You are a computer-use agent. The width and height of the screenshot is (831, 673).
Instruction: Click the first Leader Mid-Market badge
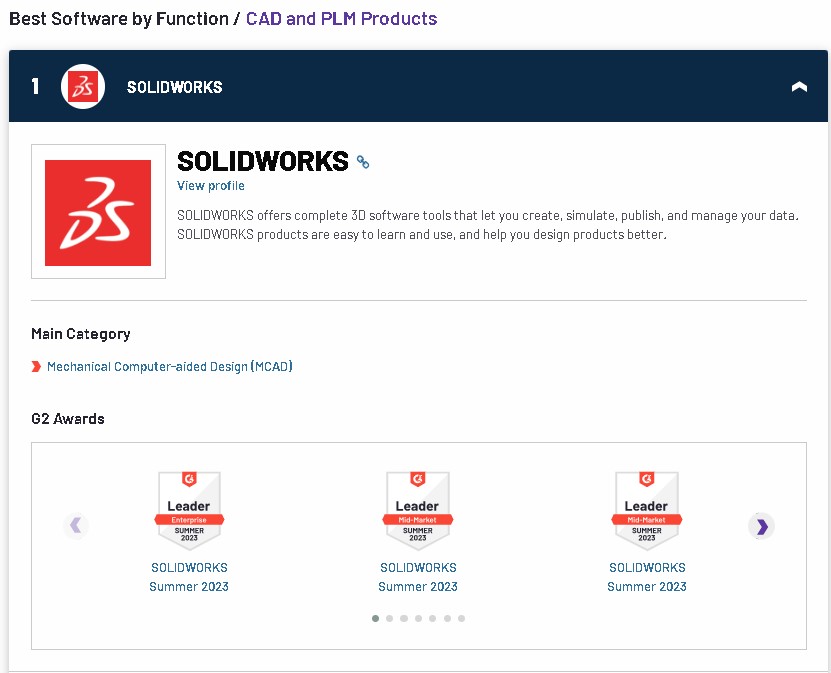(418, 511)
